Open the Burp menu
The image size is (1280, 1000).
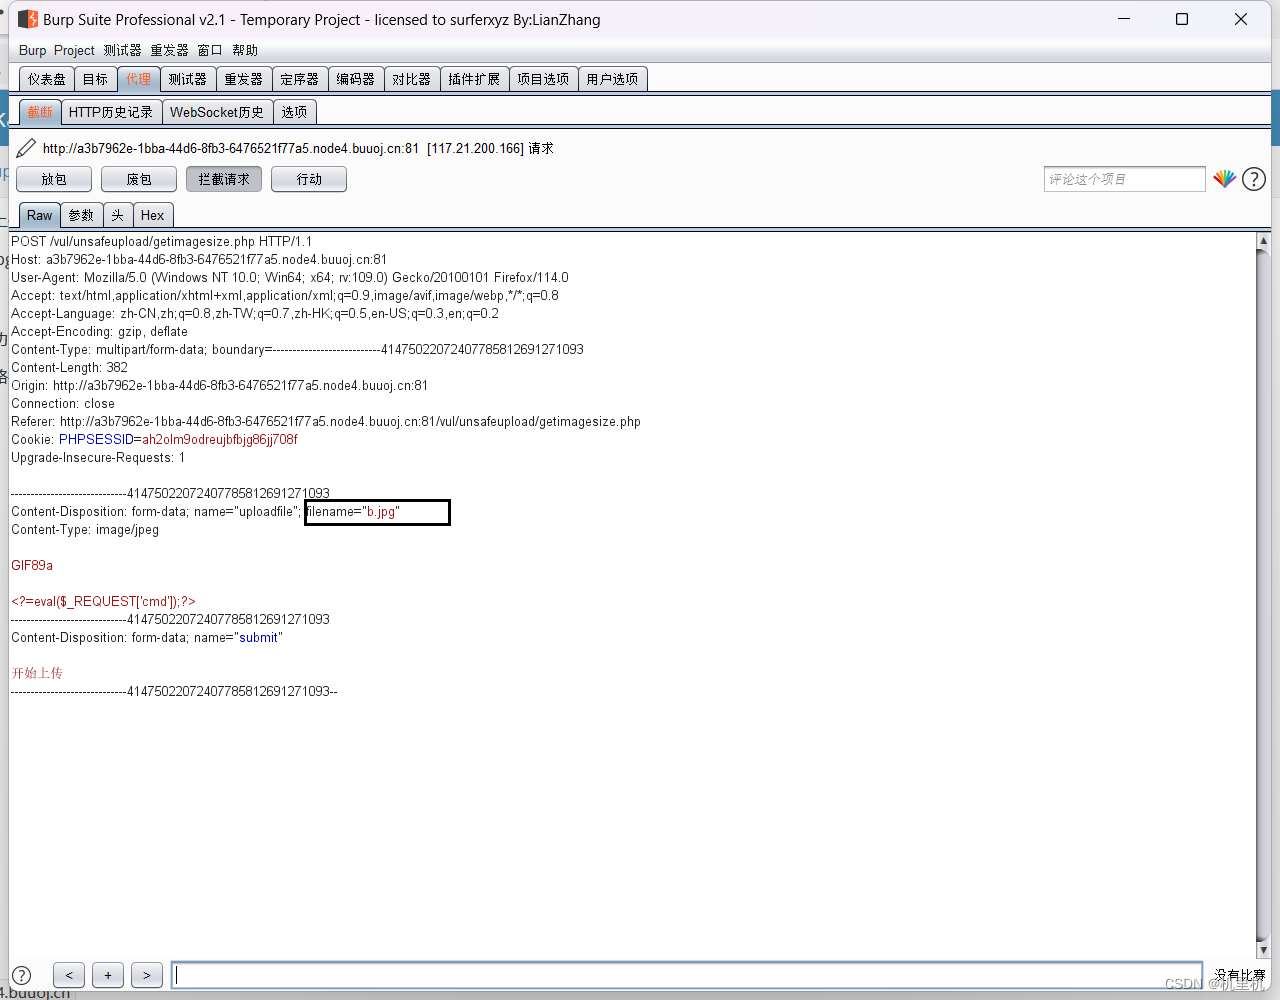pos(32,50)
